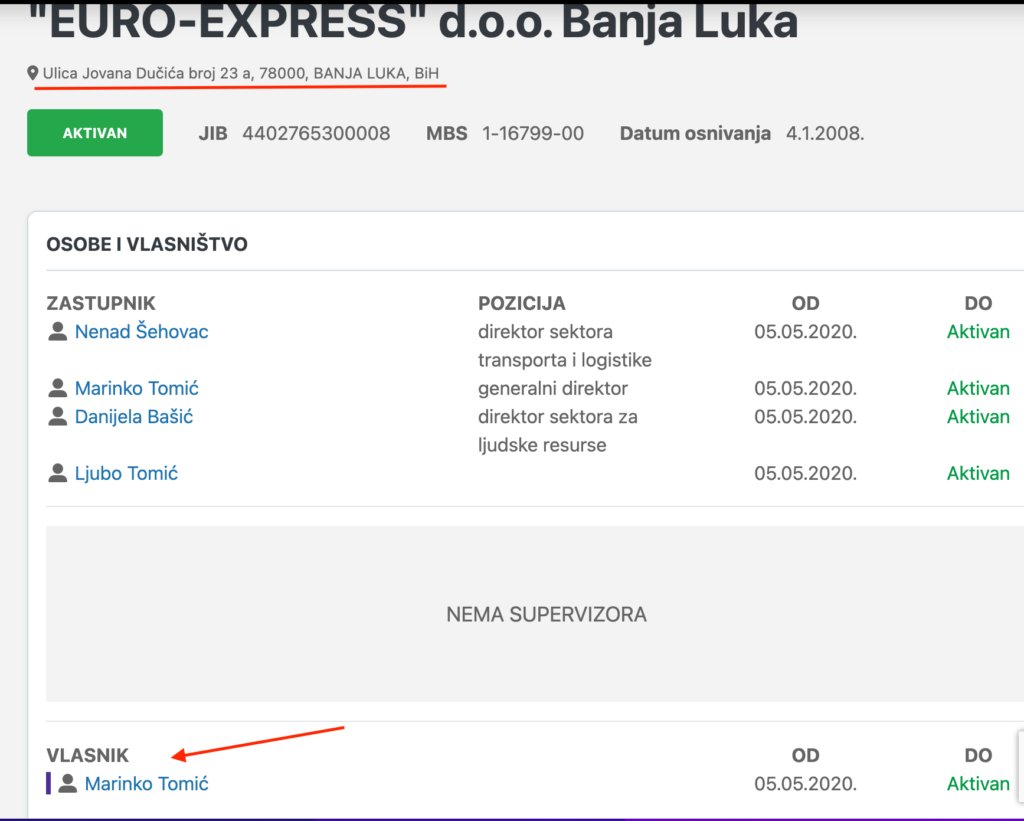Click the POZICIJA column header
Viewport: 1024px width, 821px height.
[522, 303]
